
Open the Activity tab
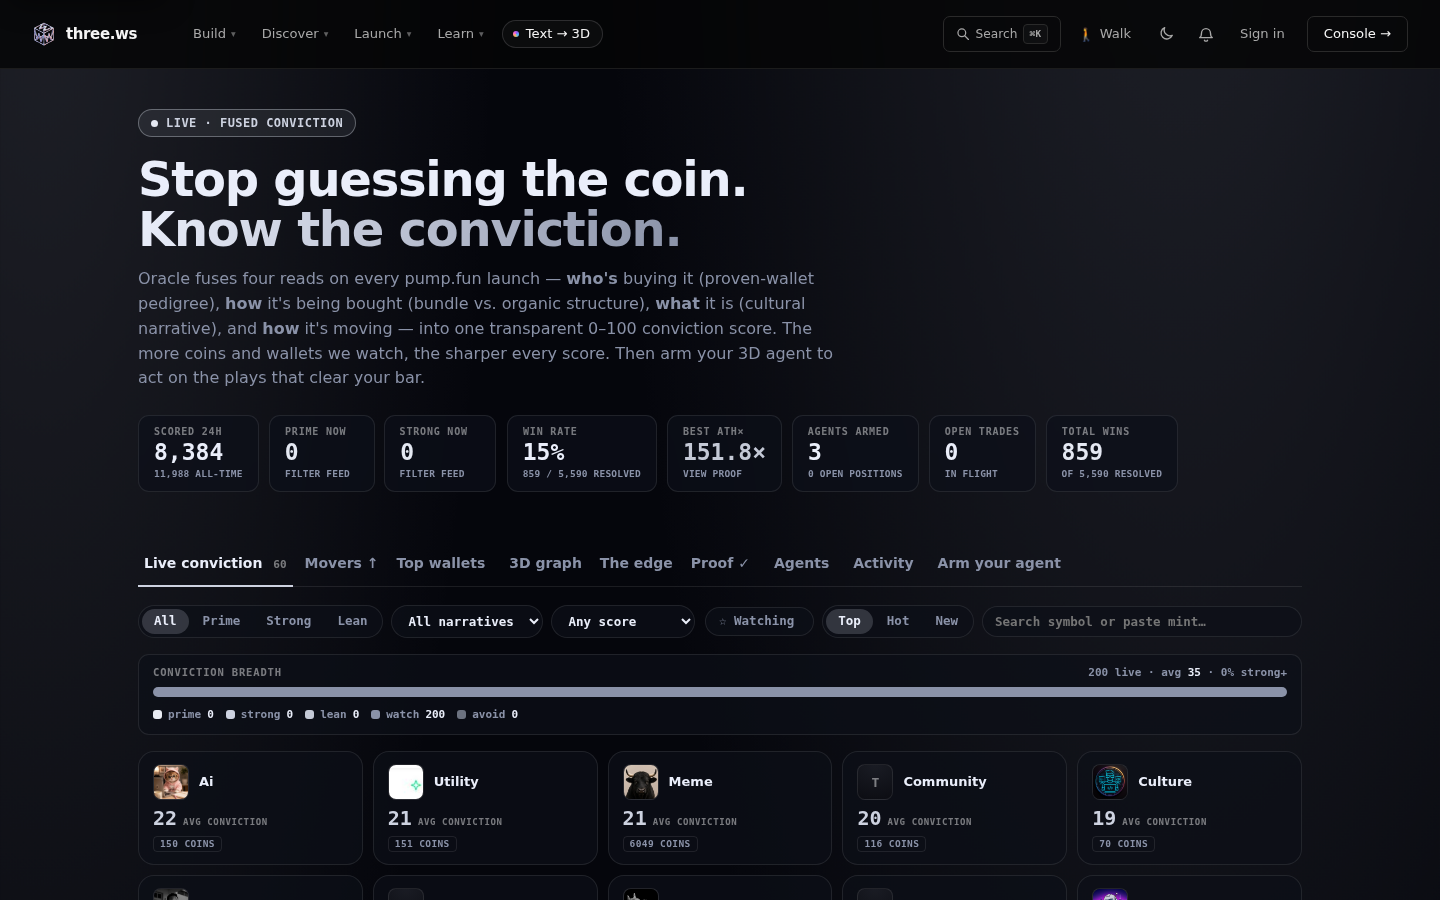click(x=883, y=564)
